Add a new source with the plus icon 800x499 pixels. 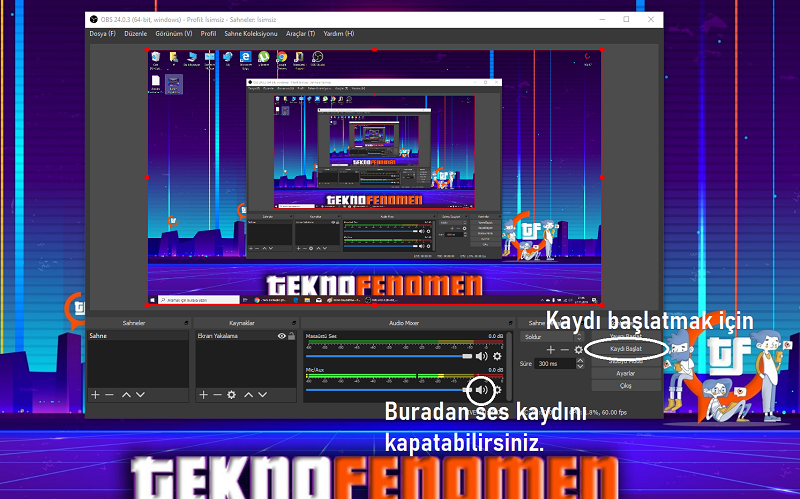tap(203, 394)
